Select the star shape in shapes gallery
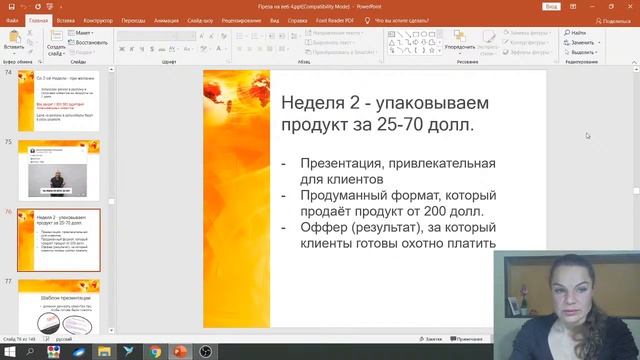The image size is (640, 360). (x=431, y=51)
